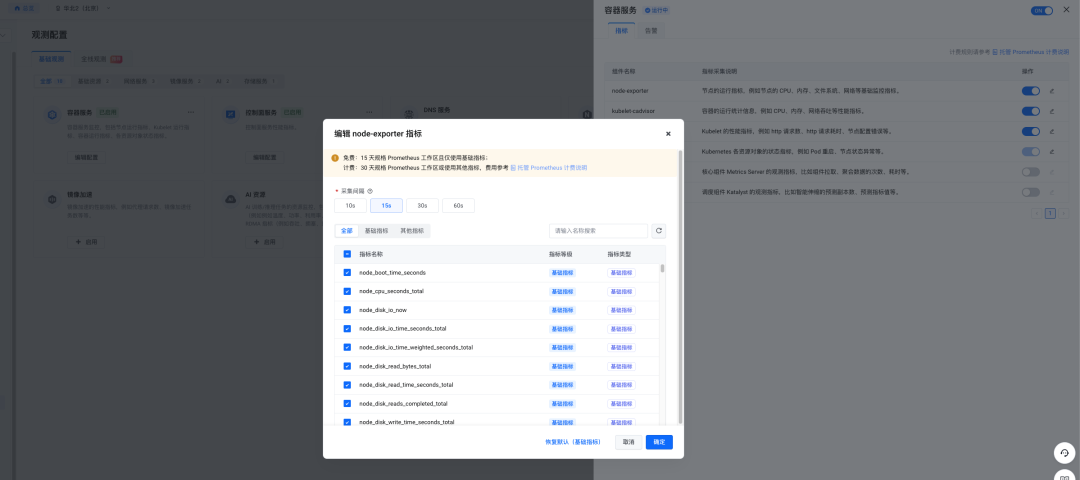This screenshot has width=1080, height=480.
Task: Click the 容器服务 card hexagon icon
Action: click(52, 114)
